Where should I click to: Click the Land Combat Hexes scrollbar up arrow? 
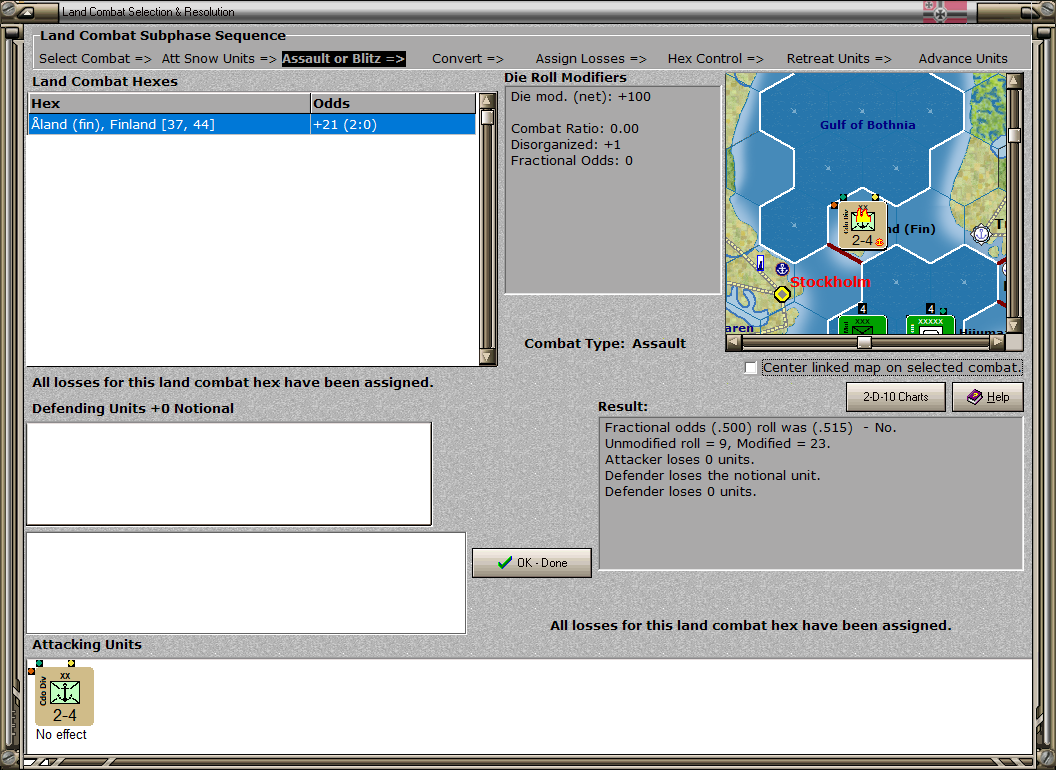(488, 101)
